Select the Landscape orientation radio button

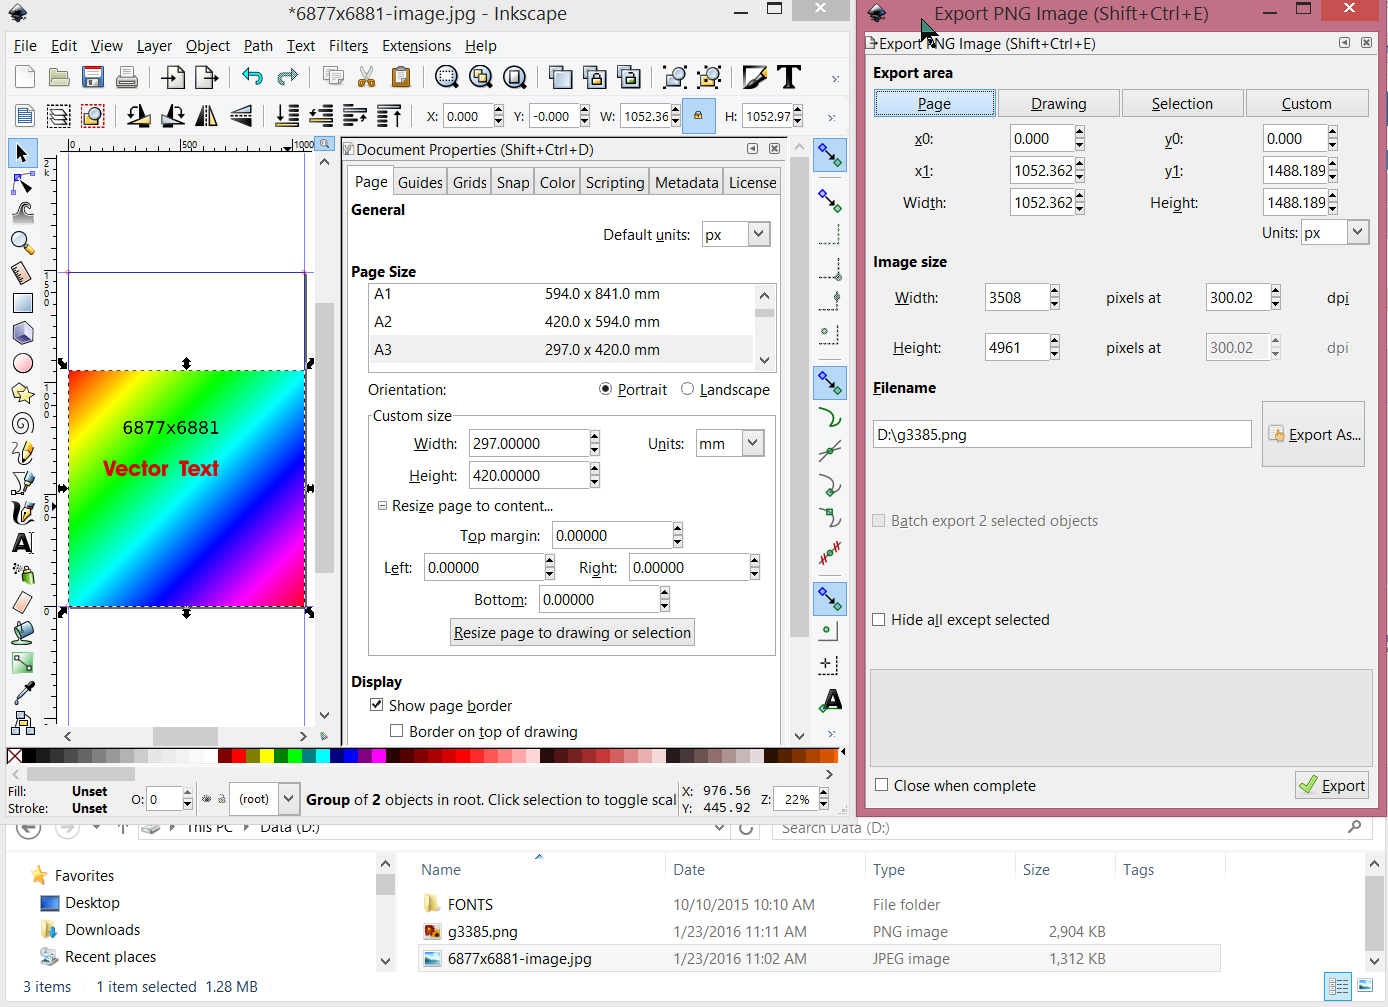point(687,389)
